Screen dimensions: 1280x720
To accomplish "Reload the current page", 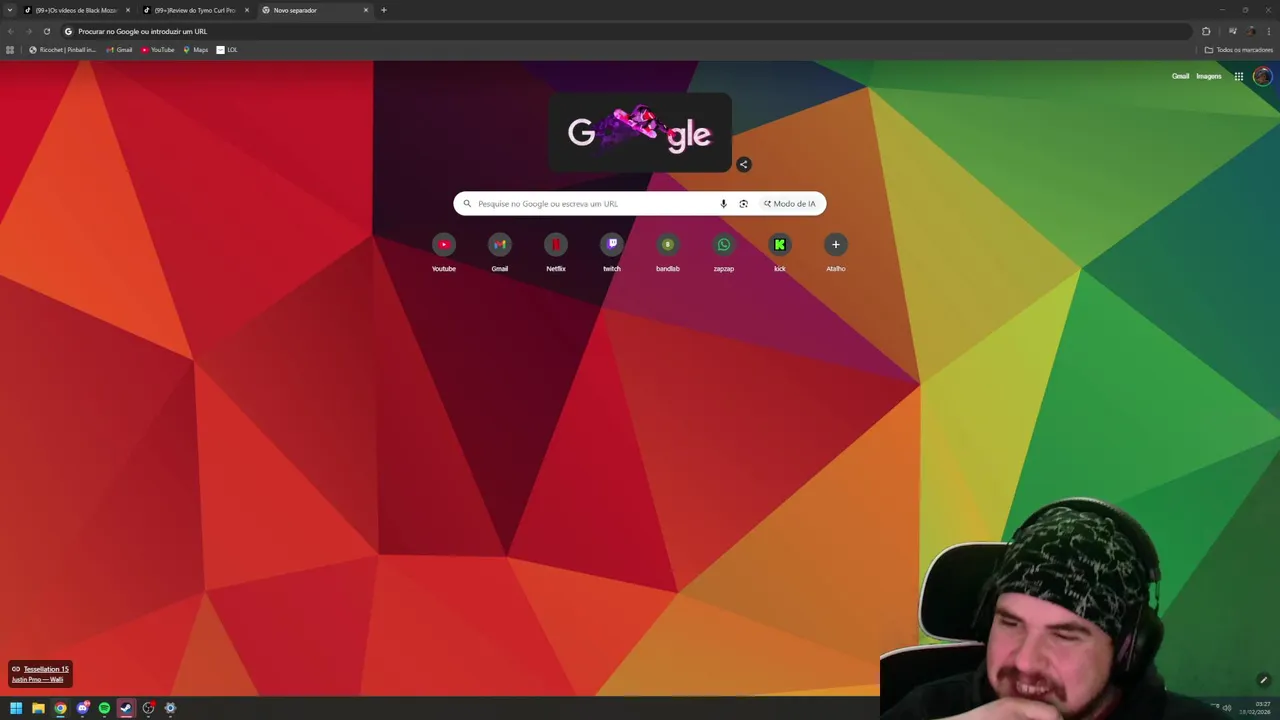I will 46,31.
